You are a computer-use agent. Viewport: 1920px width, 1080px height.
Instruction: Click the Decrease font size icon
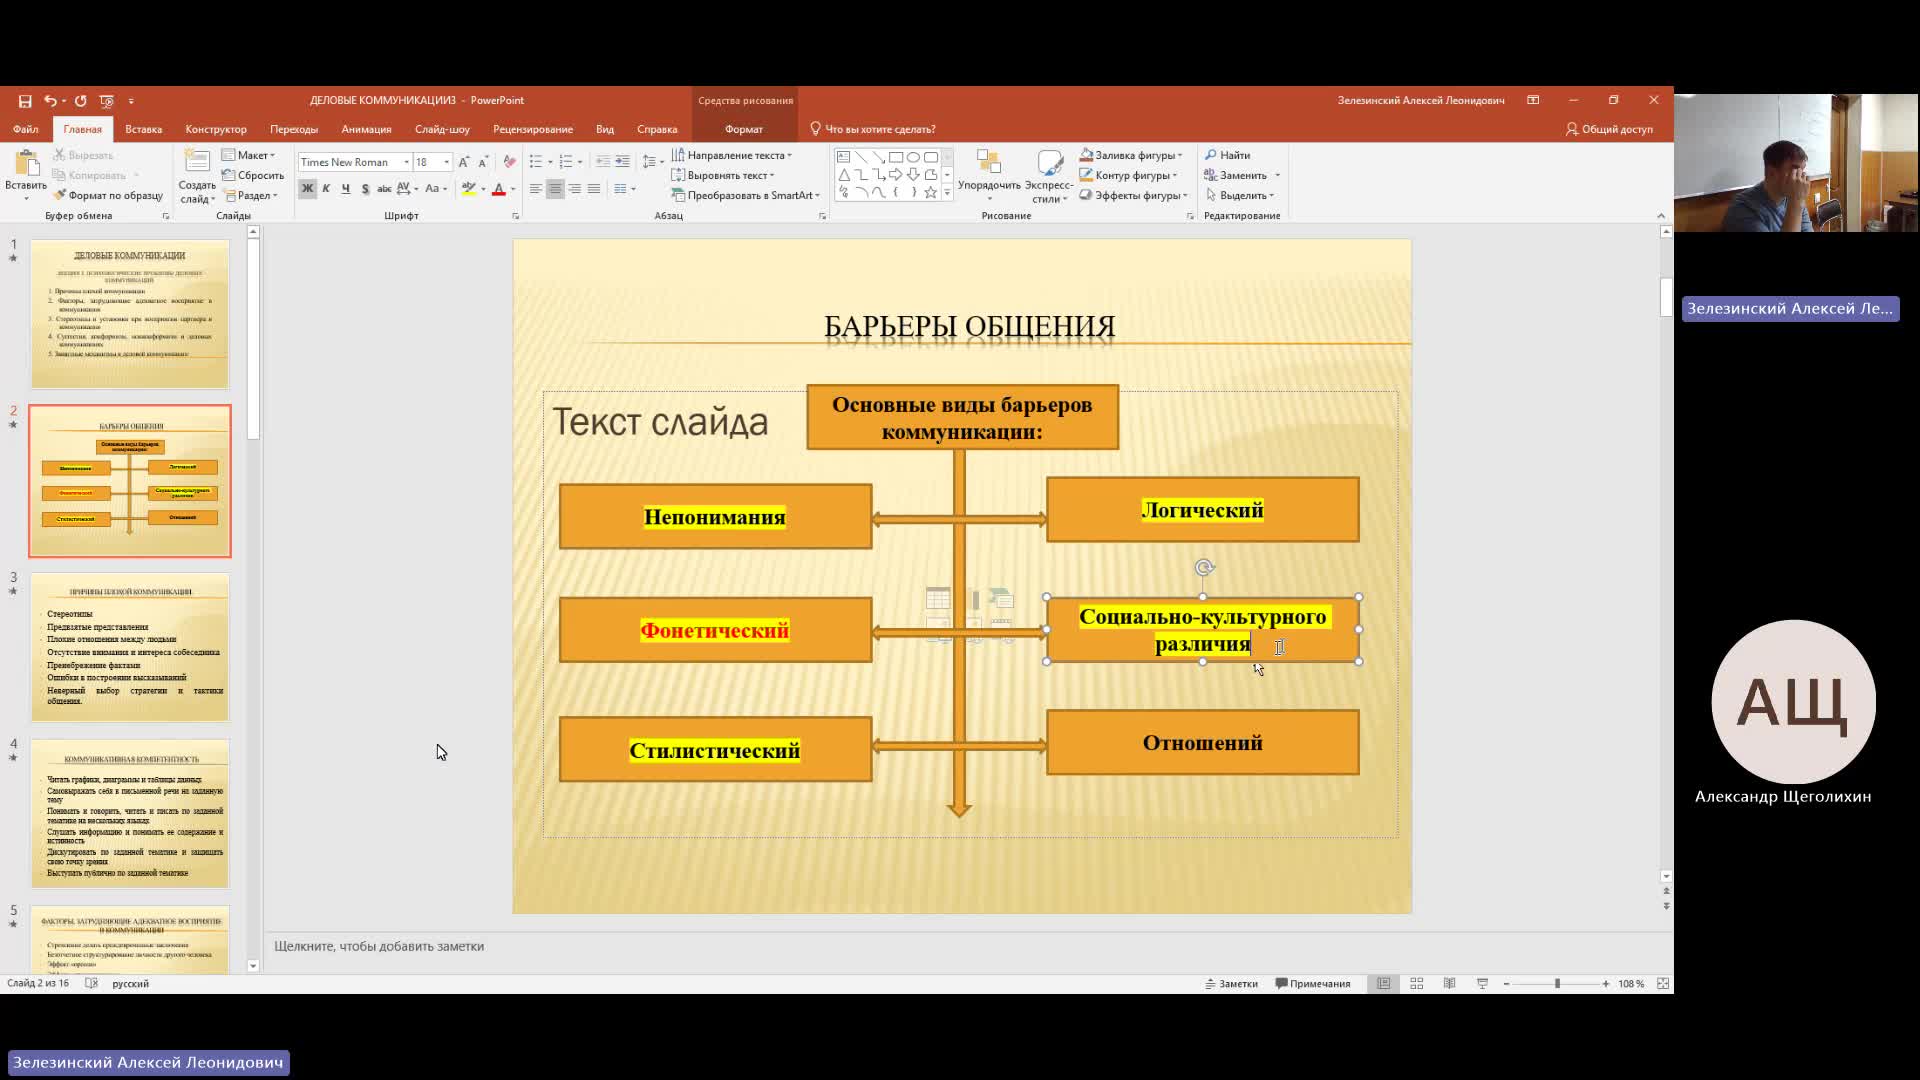coord(484,162)
